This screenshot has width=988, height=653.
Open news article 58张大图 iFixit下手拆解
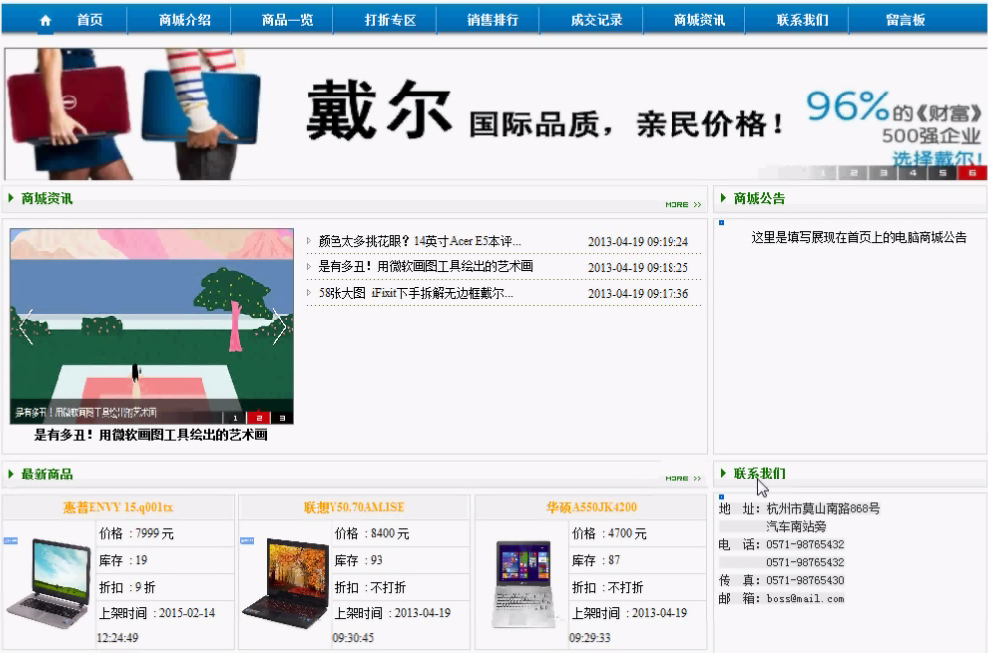[x=416, y=293]
